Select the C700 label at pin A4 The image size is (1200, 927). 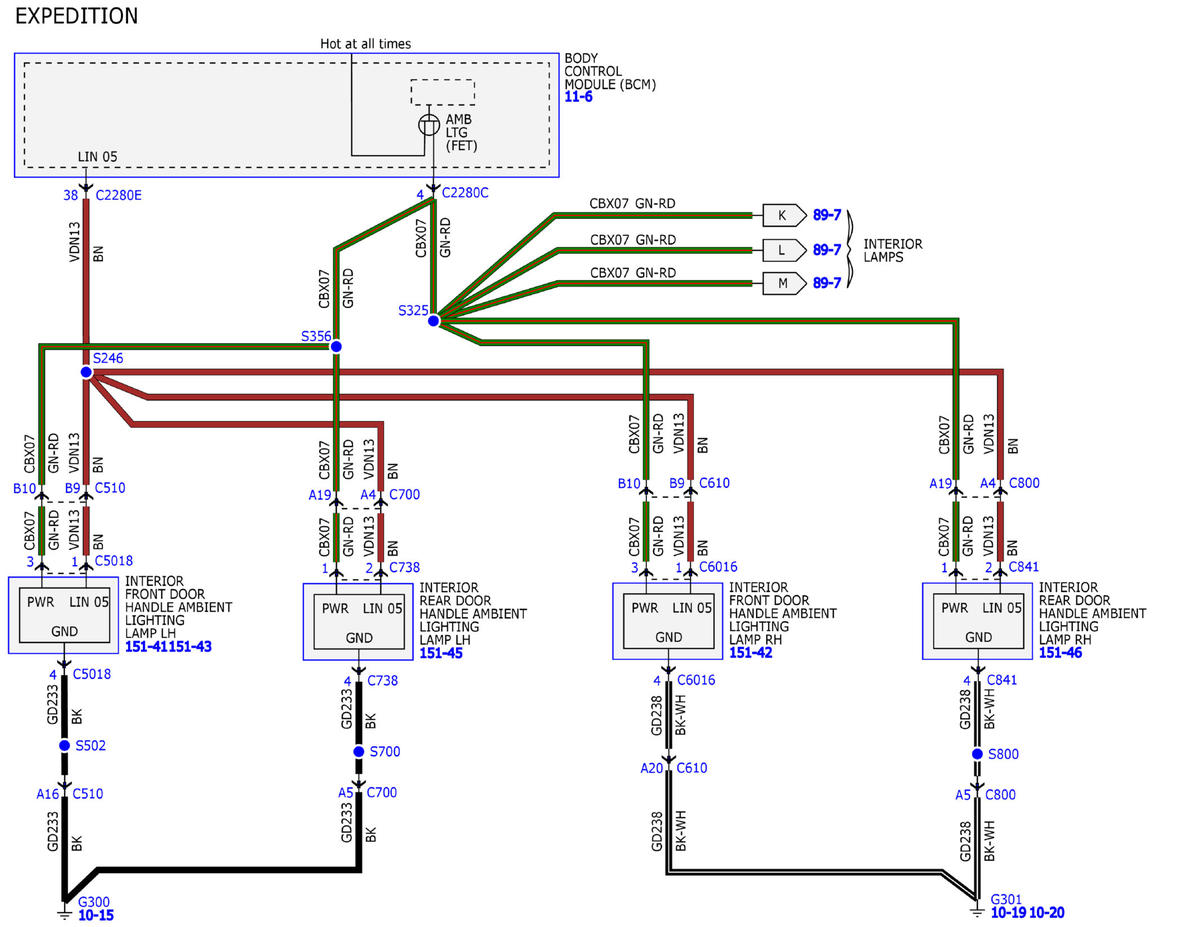coord(406,494)
